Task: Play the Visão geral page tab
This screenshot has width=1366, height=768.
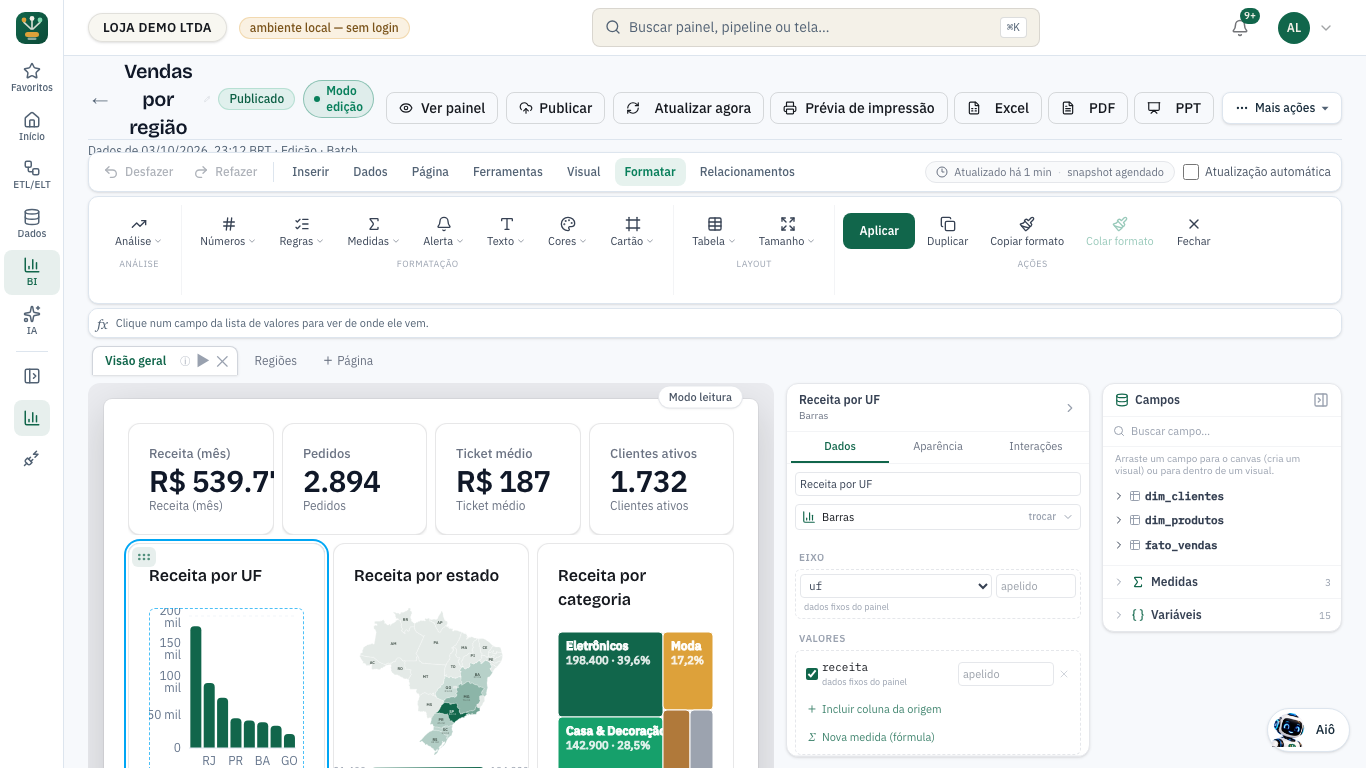Action: click(203, 361)
